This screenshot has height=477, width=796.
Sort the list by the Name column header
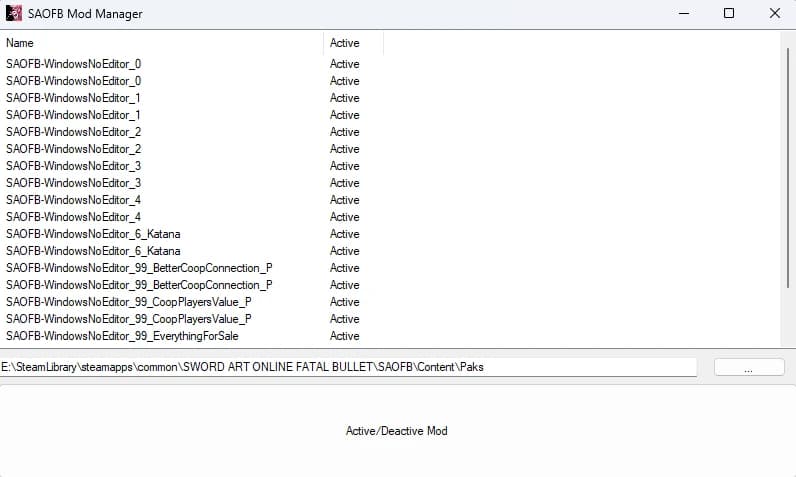[x=161, y=43]
